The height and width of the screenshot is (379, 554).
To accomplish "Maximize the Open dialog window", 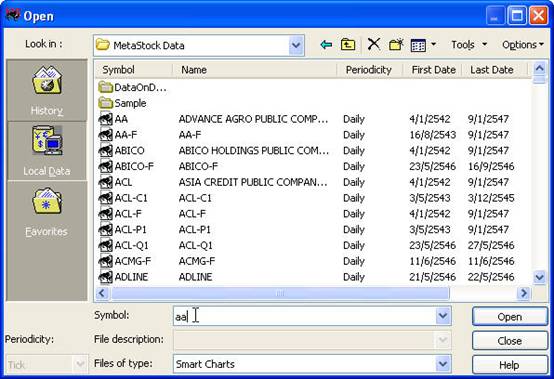I will (x=517, y=16).
